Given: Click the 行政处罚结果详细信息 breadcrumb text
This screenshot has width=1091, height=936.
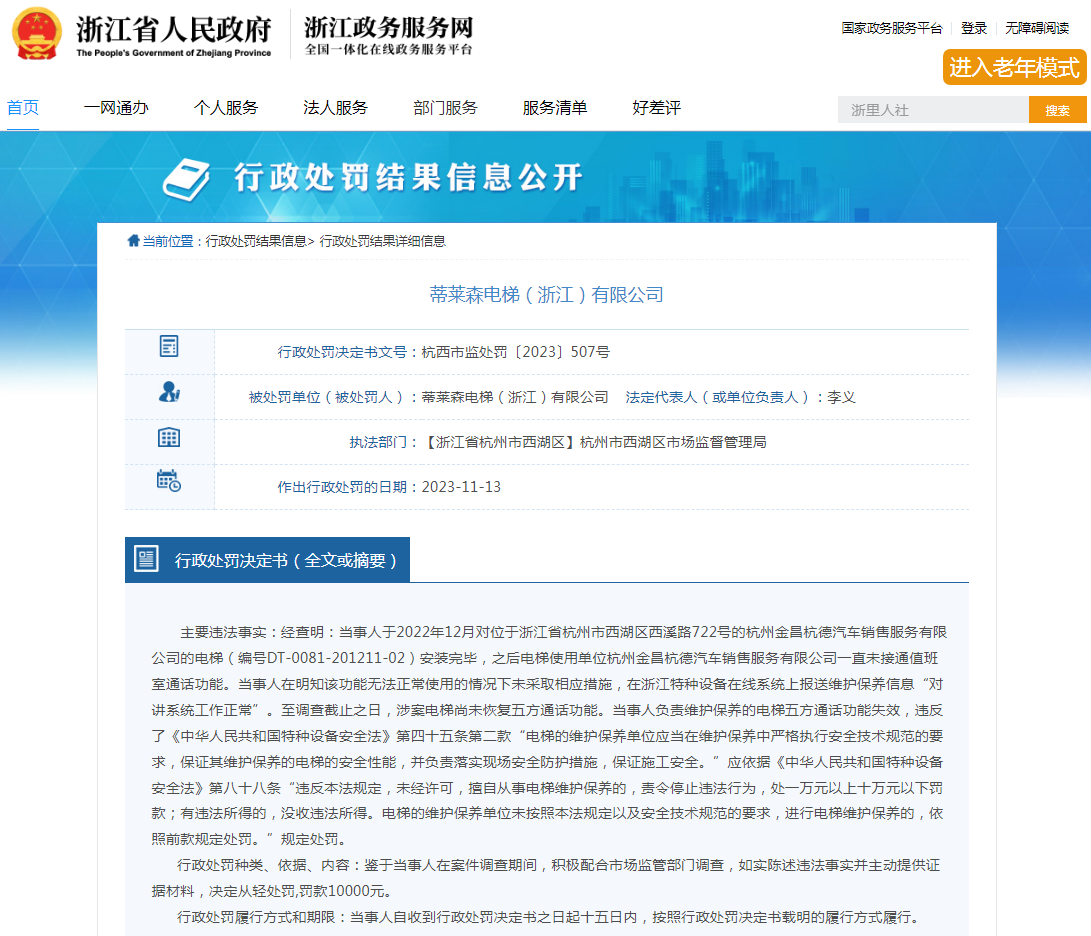Looking at the screenshot, I should click(382, 241).
